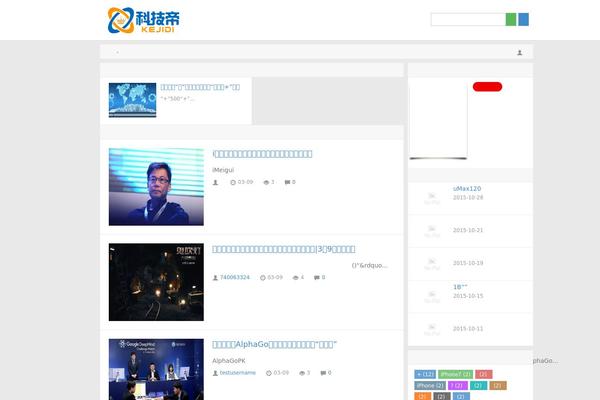Click comment icon in AlphaGo article row
This screenshot has width=600, height=400.
click(323, 373)
